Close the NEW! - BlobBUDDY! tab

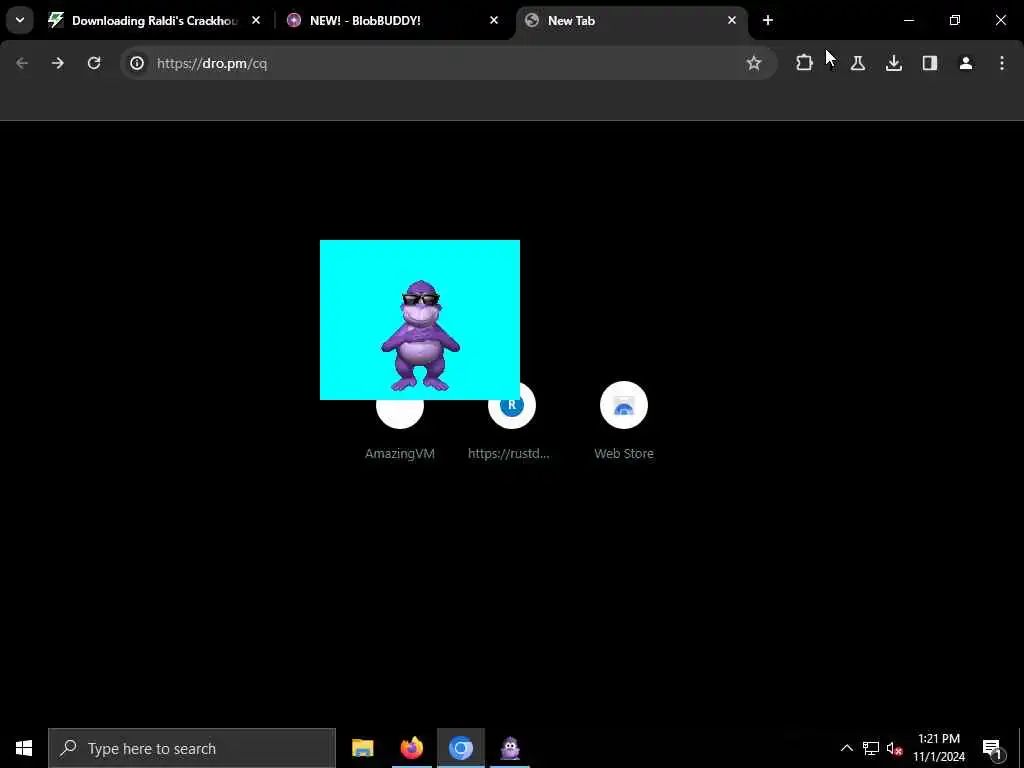(494, 20)
